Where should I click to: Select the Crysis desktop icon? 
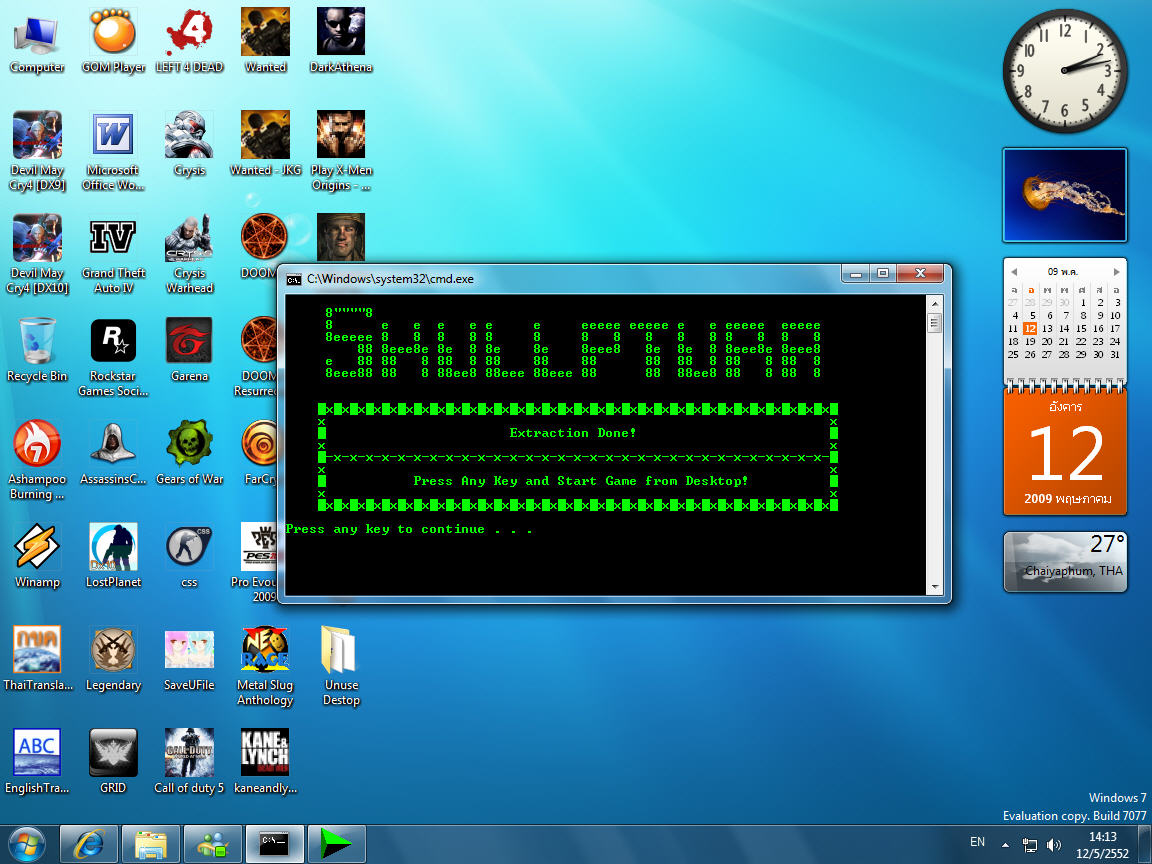pyautogui.click(x=189, y=145)
